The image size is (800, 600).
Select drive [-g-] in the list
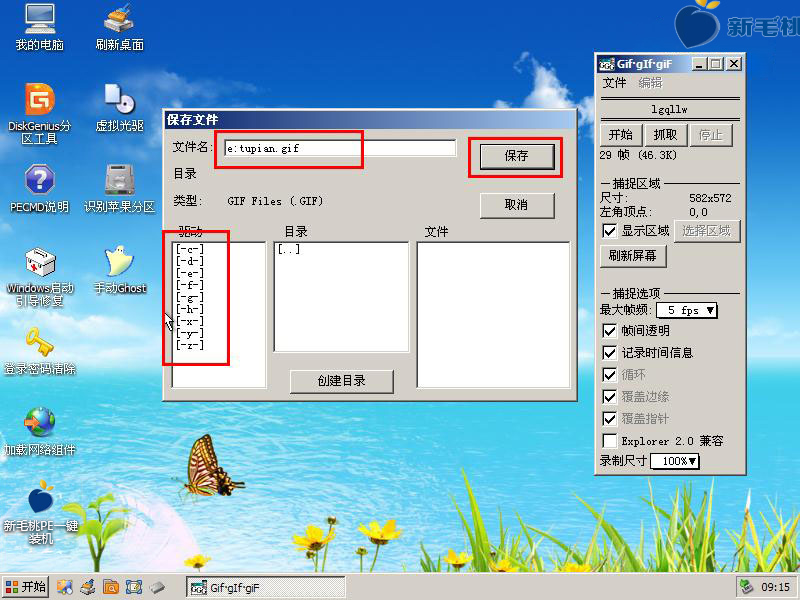pos(189,297)
